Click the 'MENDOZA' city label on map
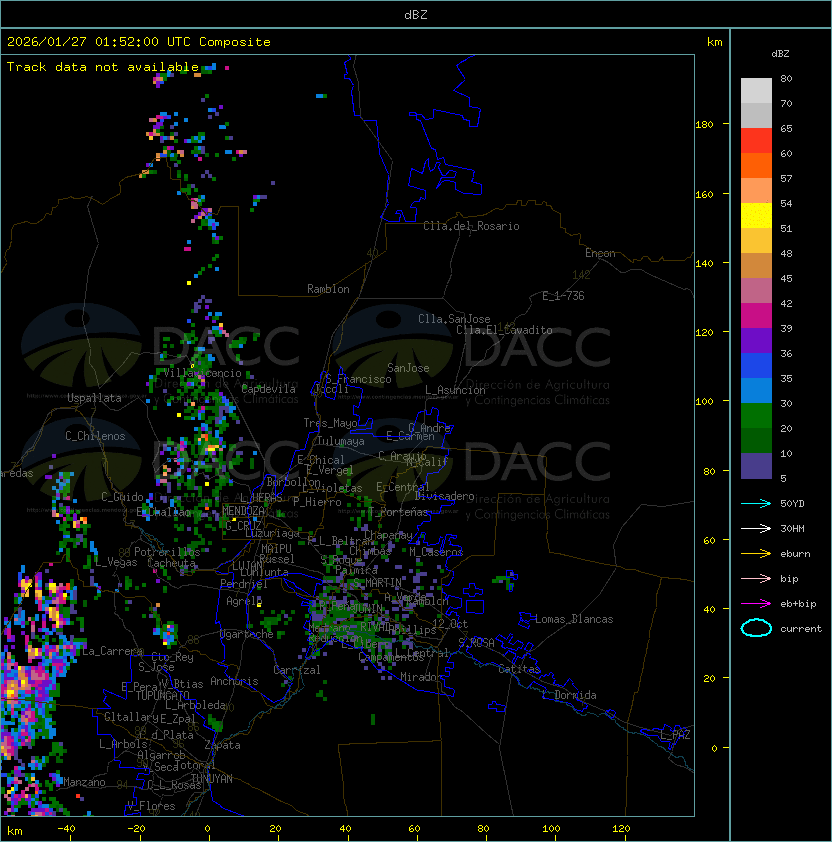The width and height of the screenshot is (832, 842). pyautogui.click(x=243, y=511)
